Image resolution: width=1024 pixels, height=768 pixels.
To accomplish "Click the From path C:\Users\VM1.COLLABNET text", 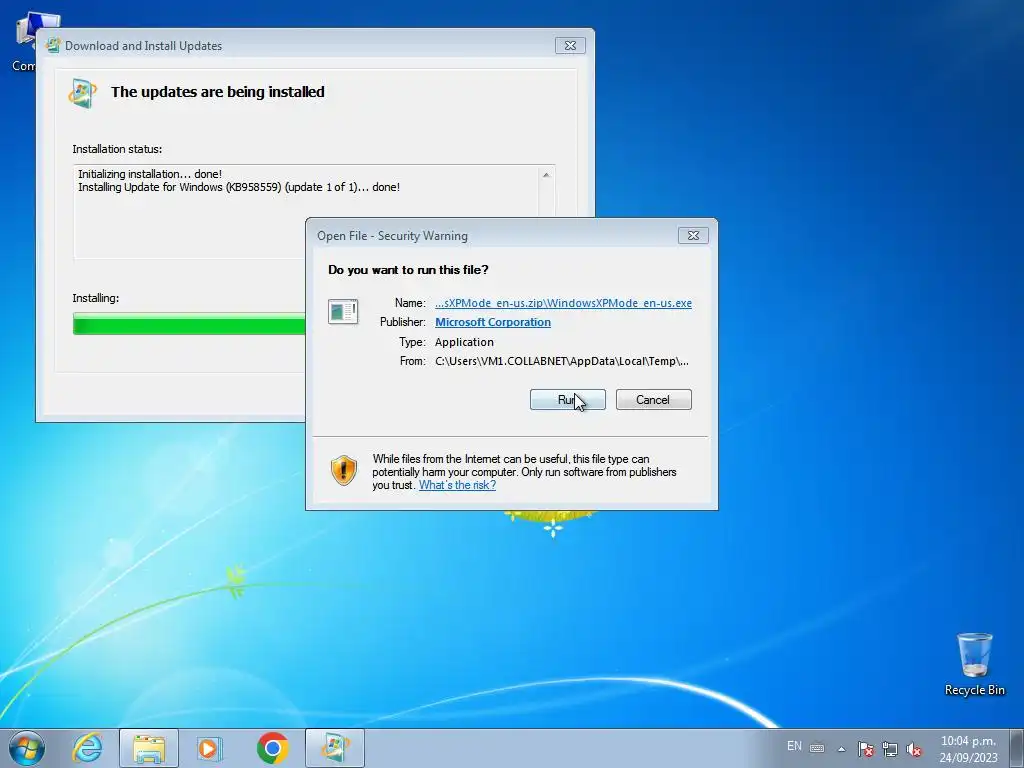I will pos(562,361).
